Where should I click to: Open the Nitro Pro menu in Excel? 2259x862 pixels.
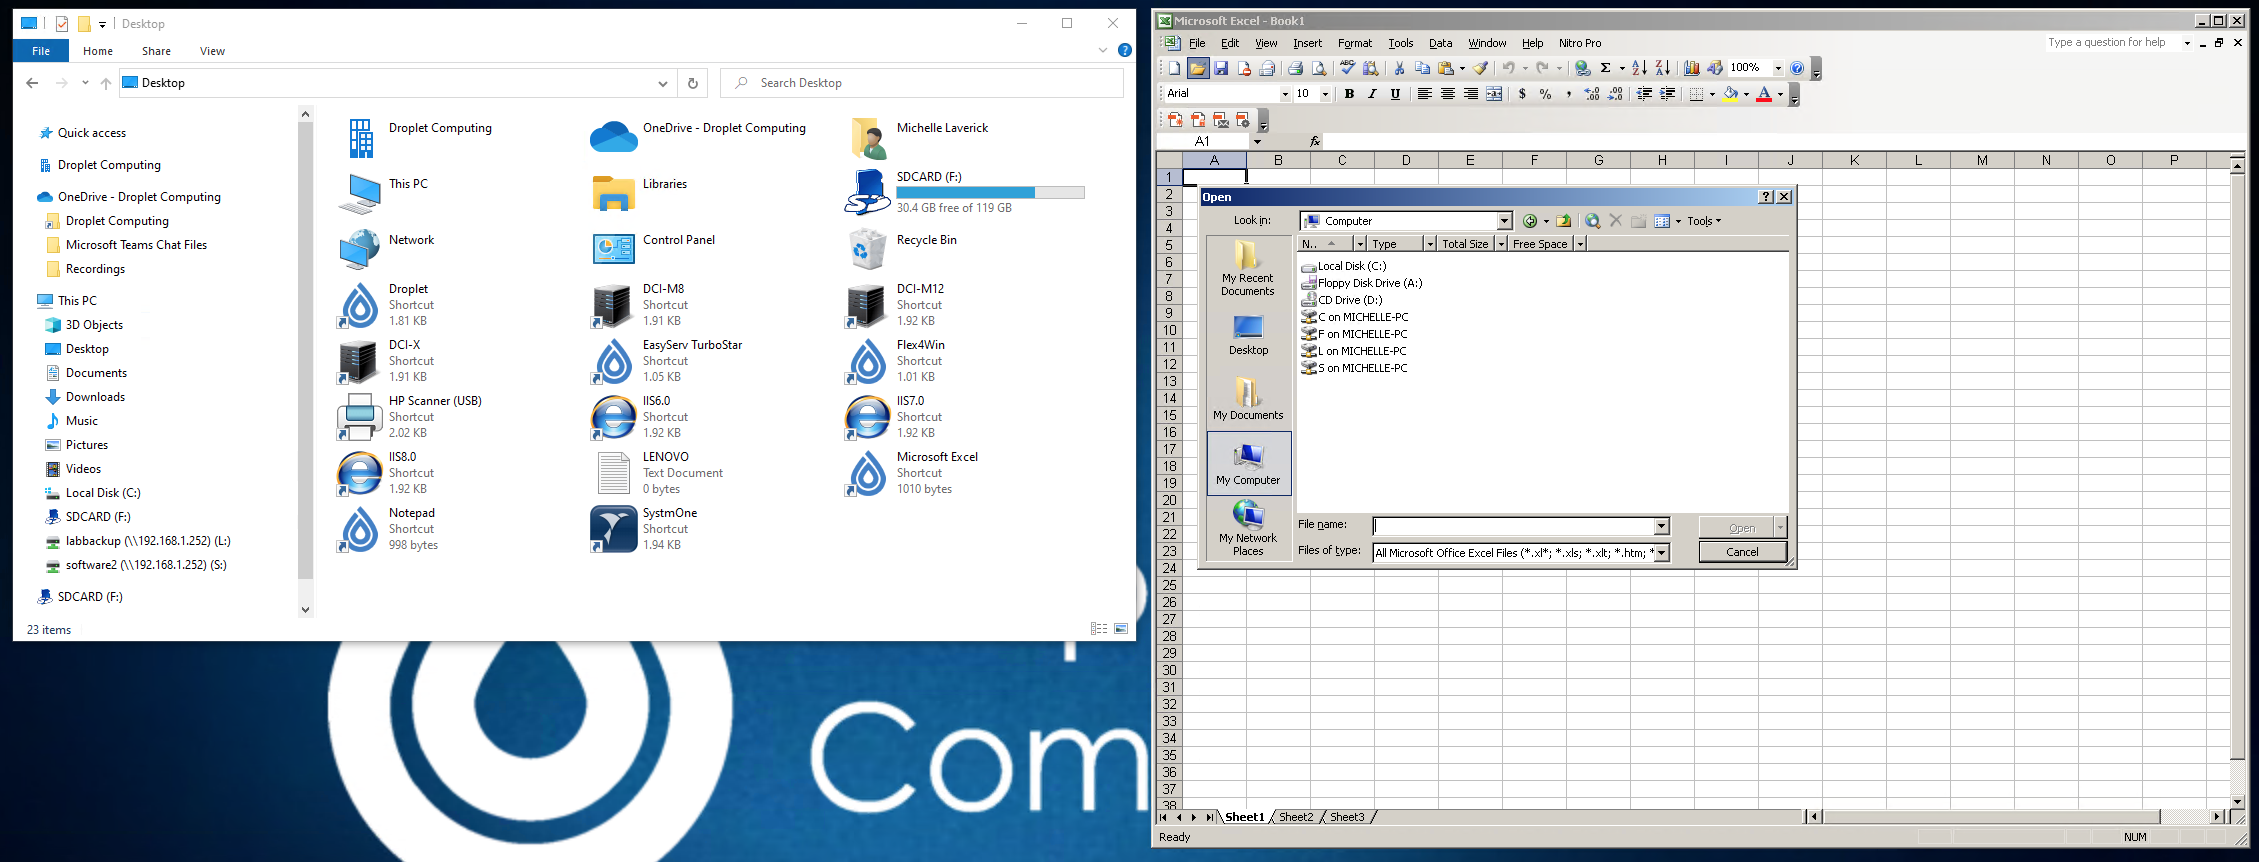coord(1580,43)
